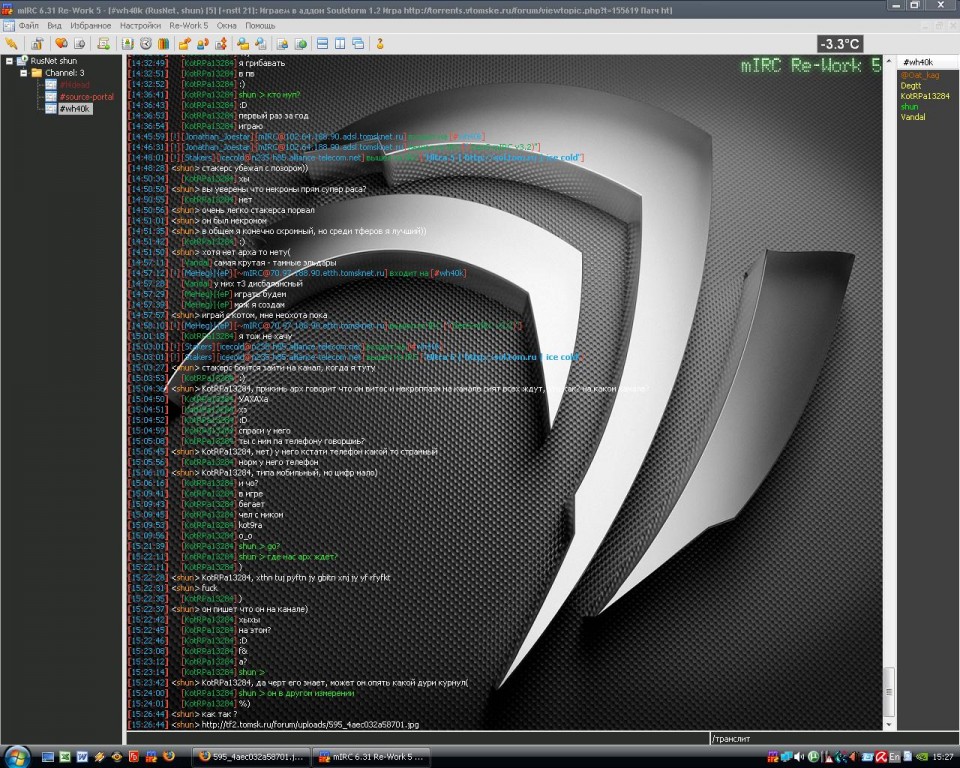Collapse the Channel: 3 folder node
Screen dimensions: 960x768
23,73
